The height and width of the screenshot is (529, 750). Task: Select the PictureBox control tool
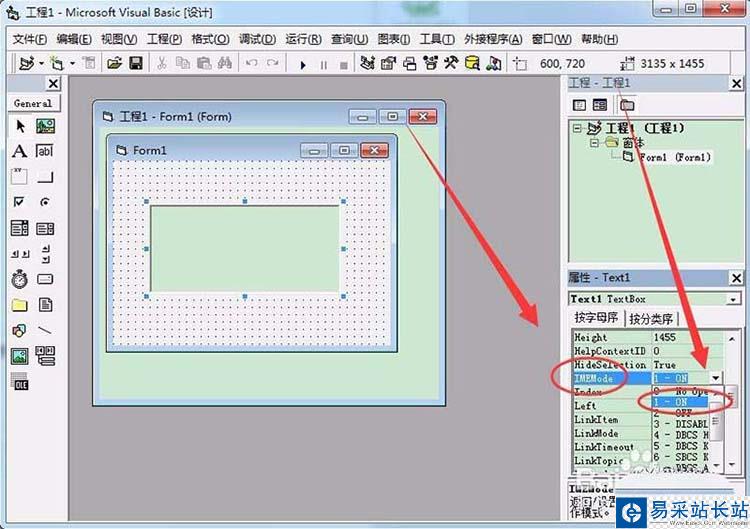[x=45, y=126]
